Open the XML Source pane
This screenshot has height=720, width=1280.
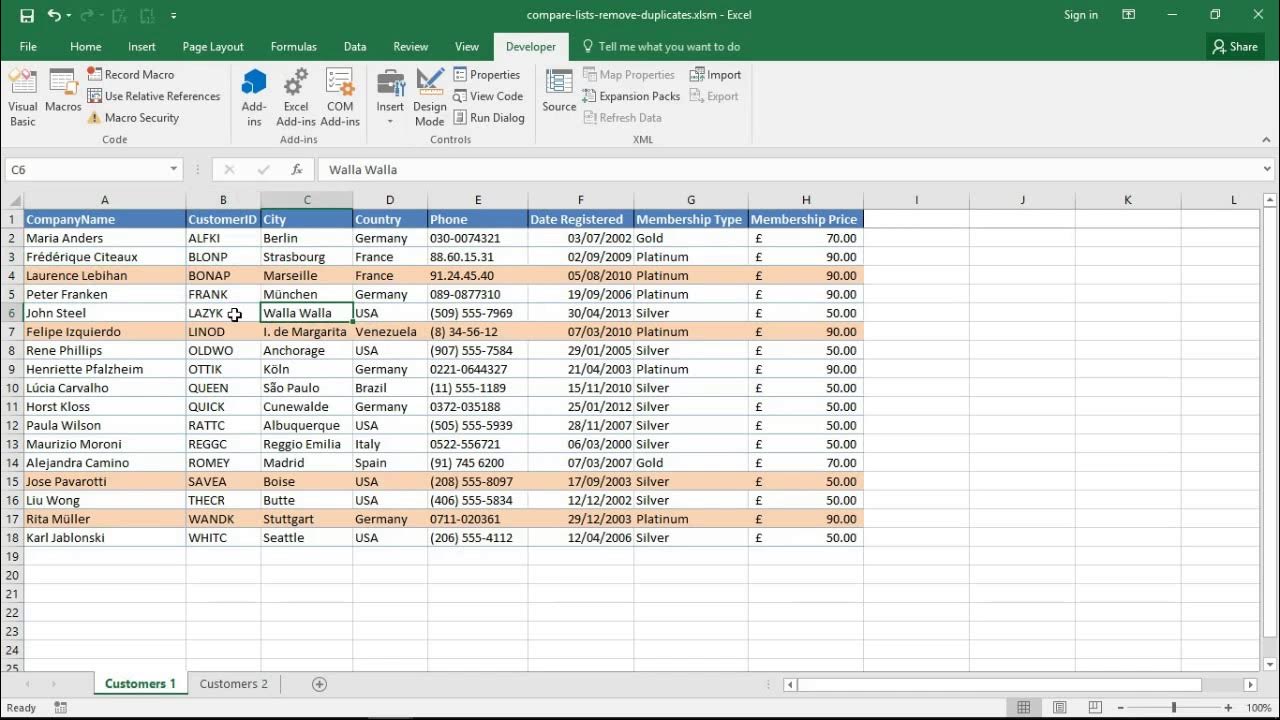point(559,92)
